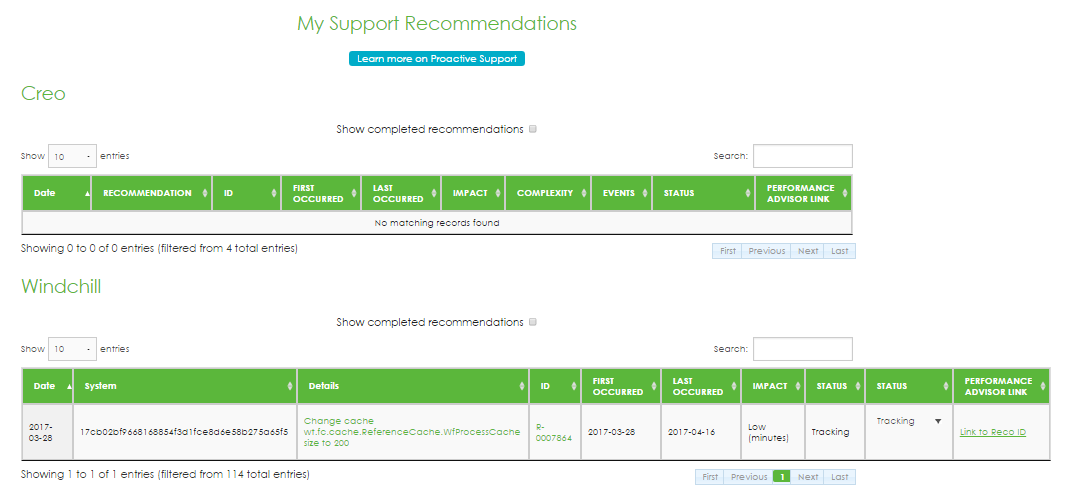Click the No matching records found row

436,223
